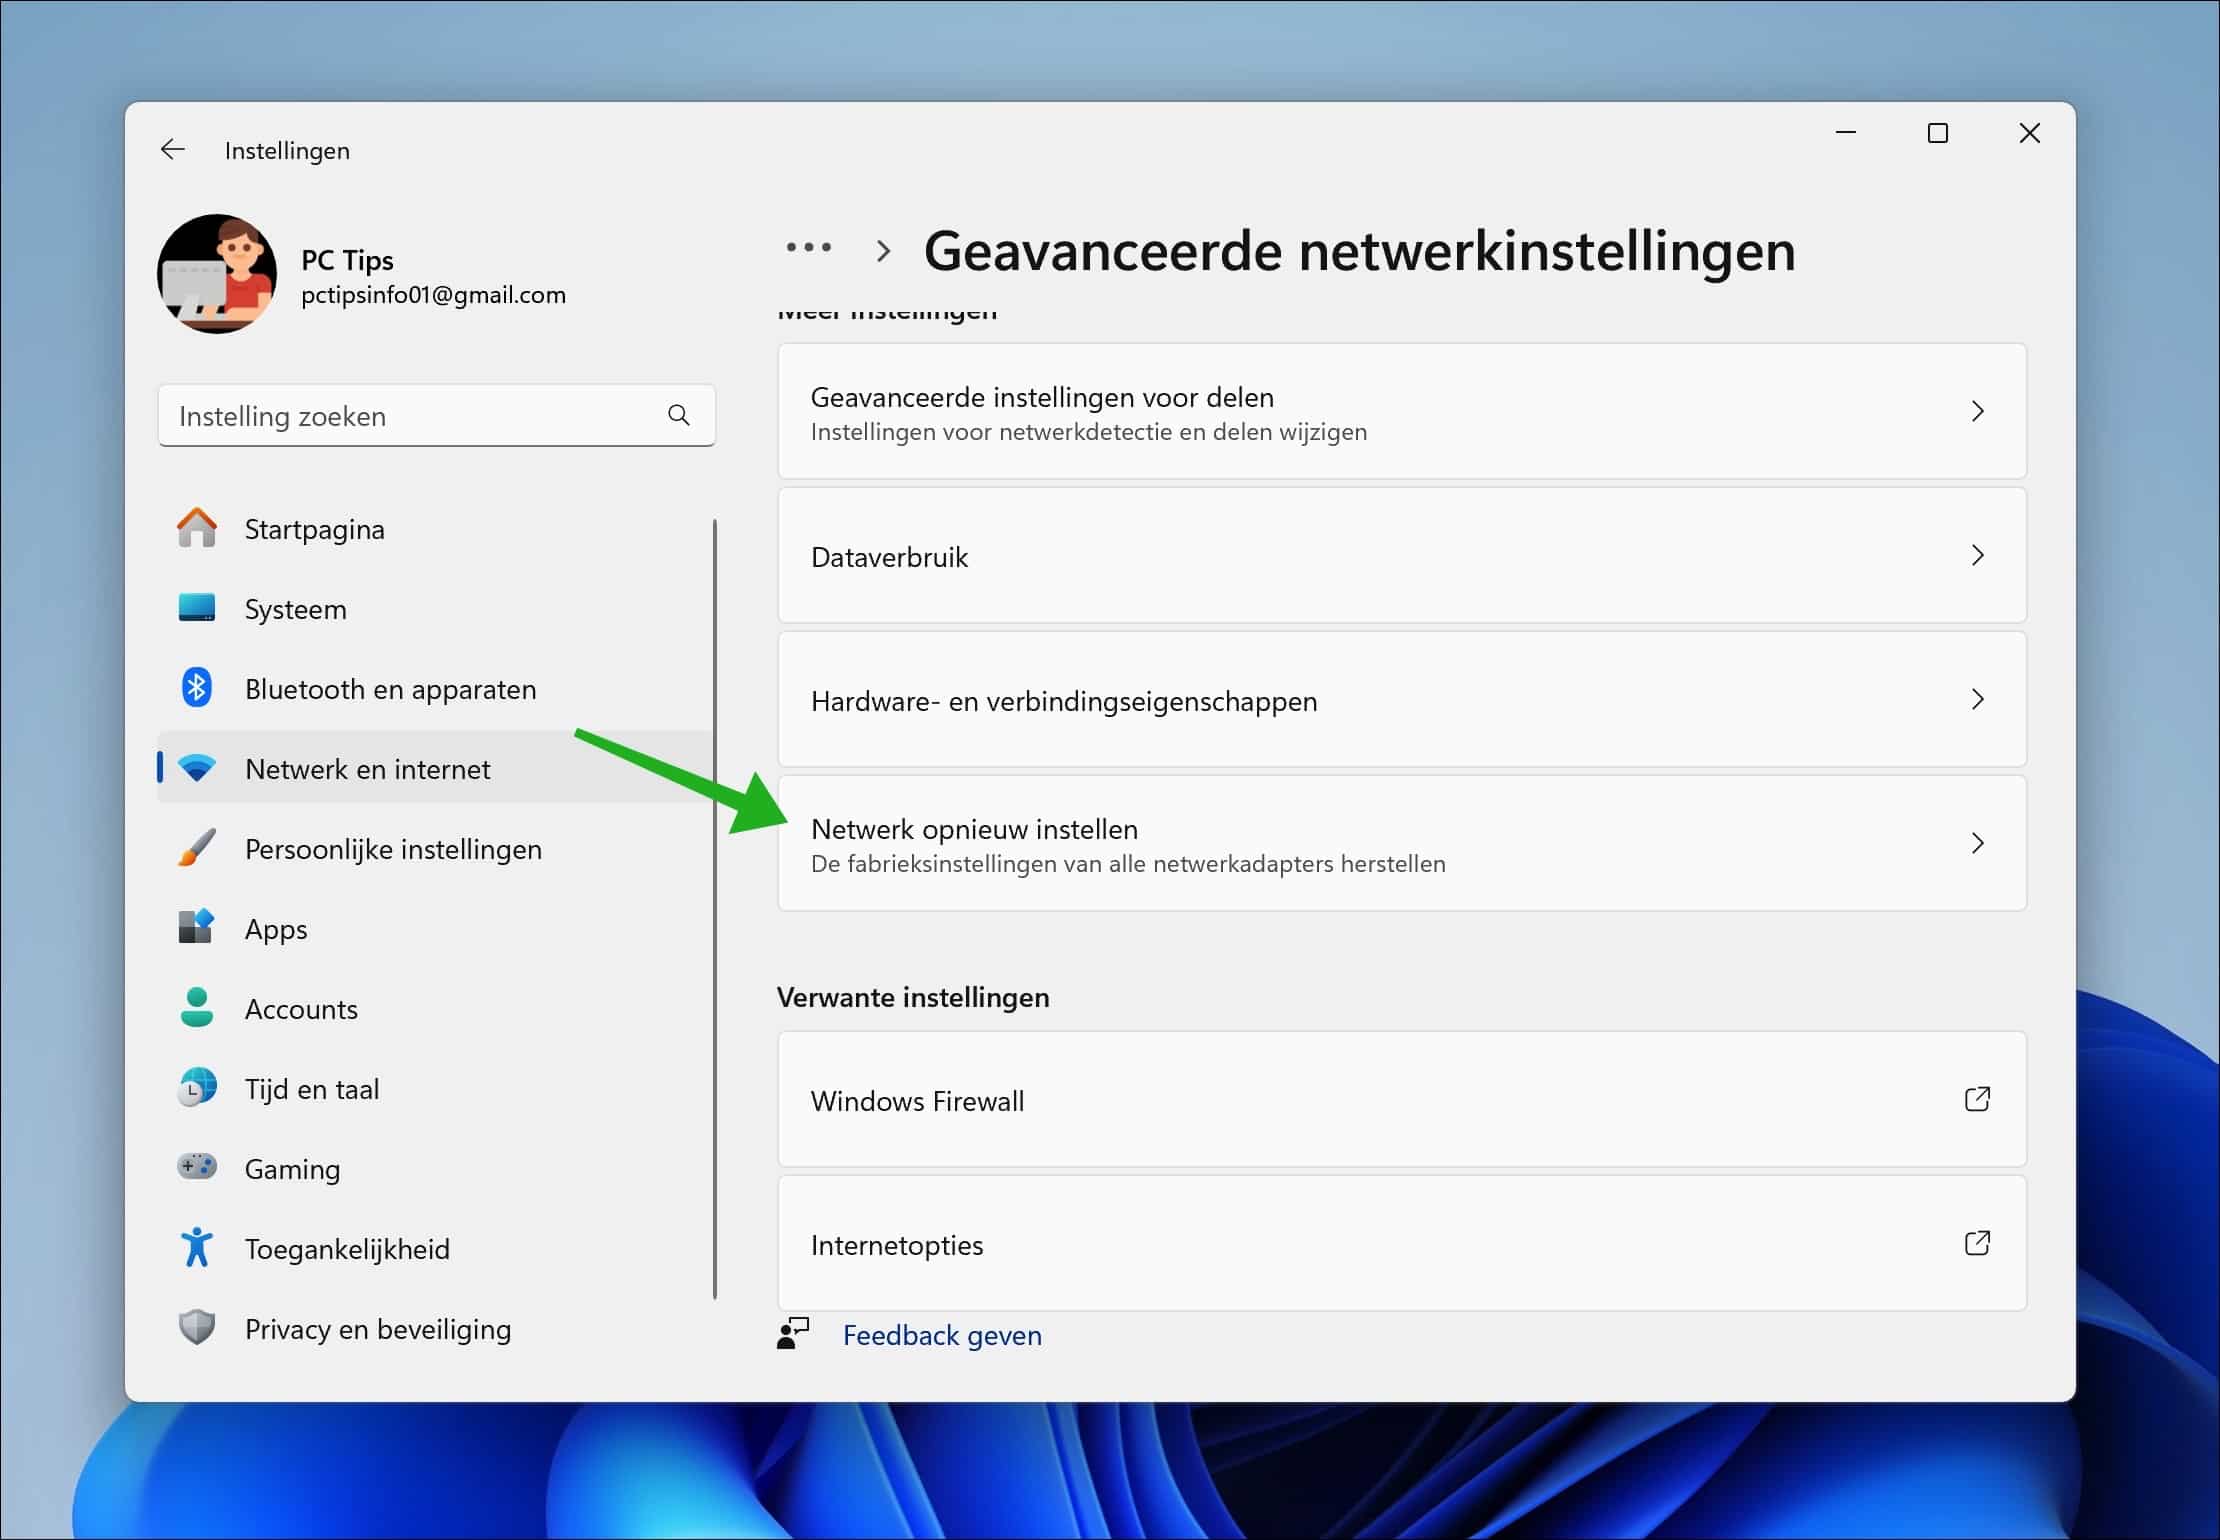Click the search magnifier in Instelling zoeken
This screenshot has height=1540, width=2220.
coord(679,415)
